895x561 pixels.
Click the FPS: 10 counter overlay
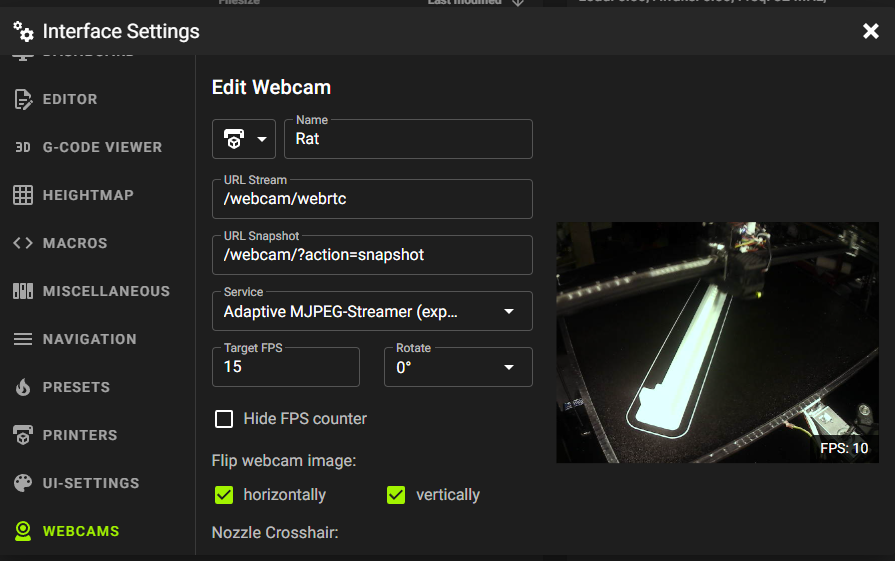pyautogui.click(x=844, y=448)
